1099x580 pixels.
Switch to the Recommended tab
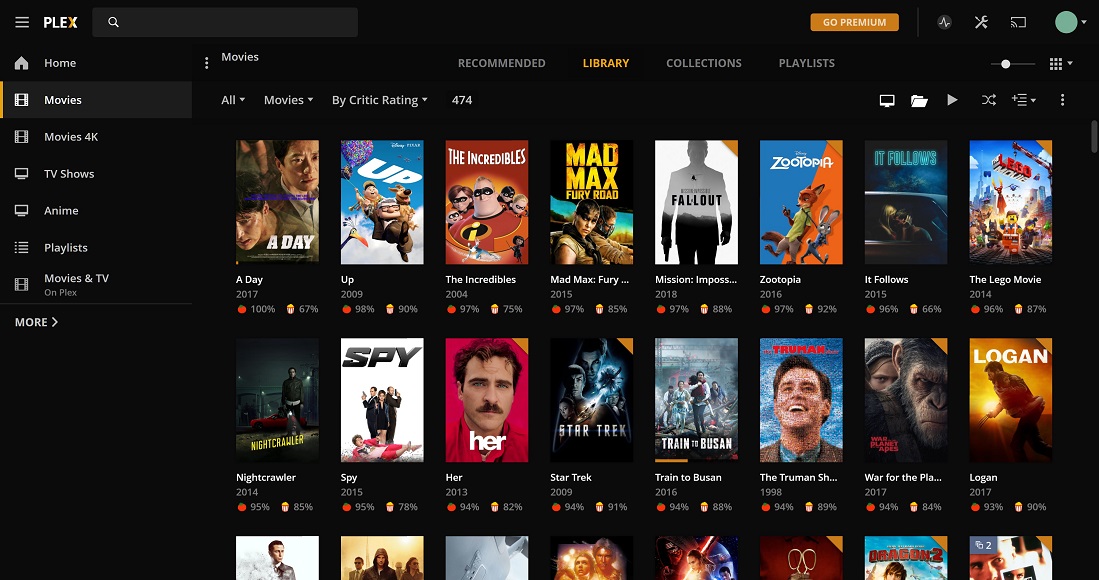[501, 63]
